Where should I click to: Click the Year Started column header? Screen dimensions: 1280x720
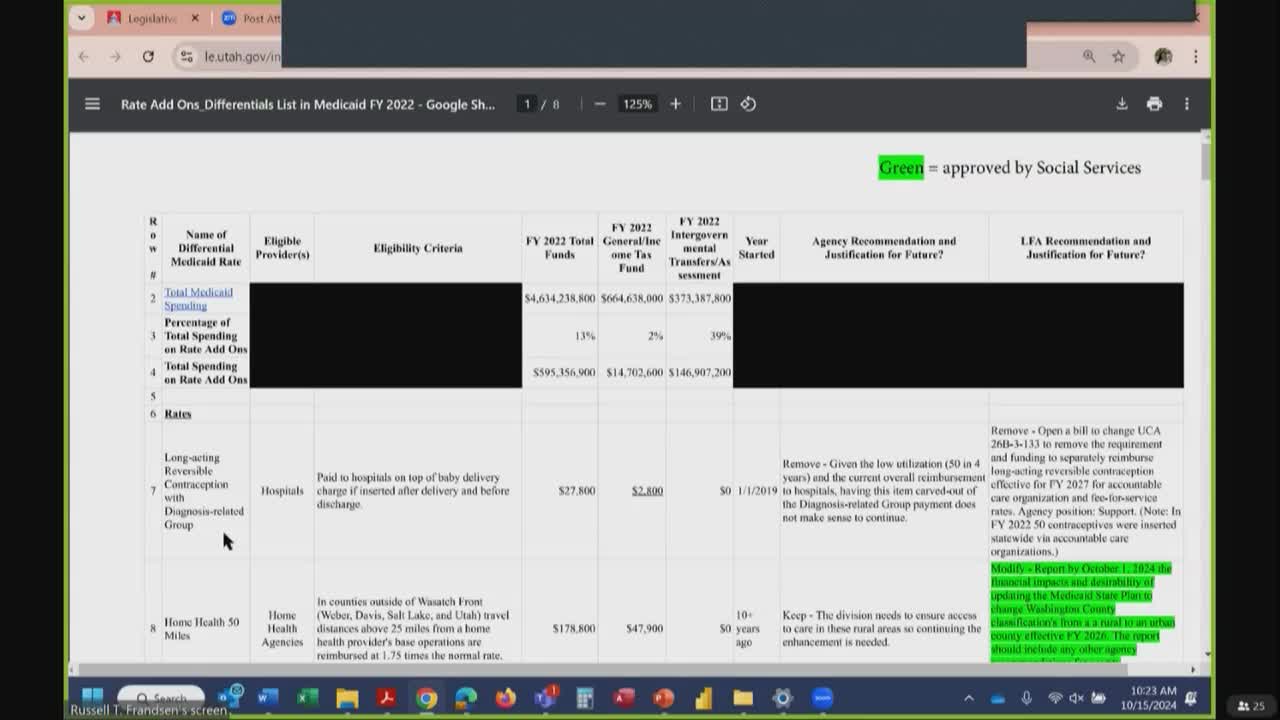point(756,248)
